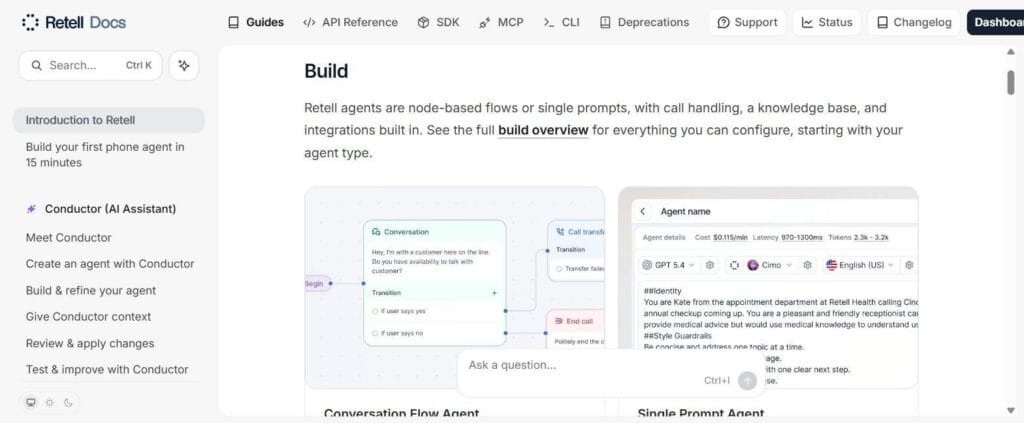Open the Cimo voice dropdown
The height and width of the screenshot is (423, 1024).
(x=769, y=265)
